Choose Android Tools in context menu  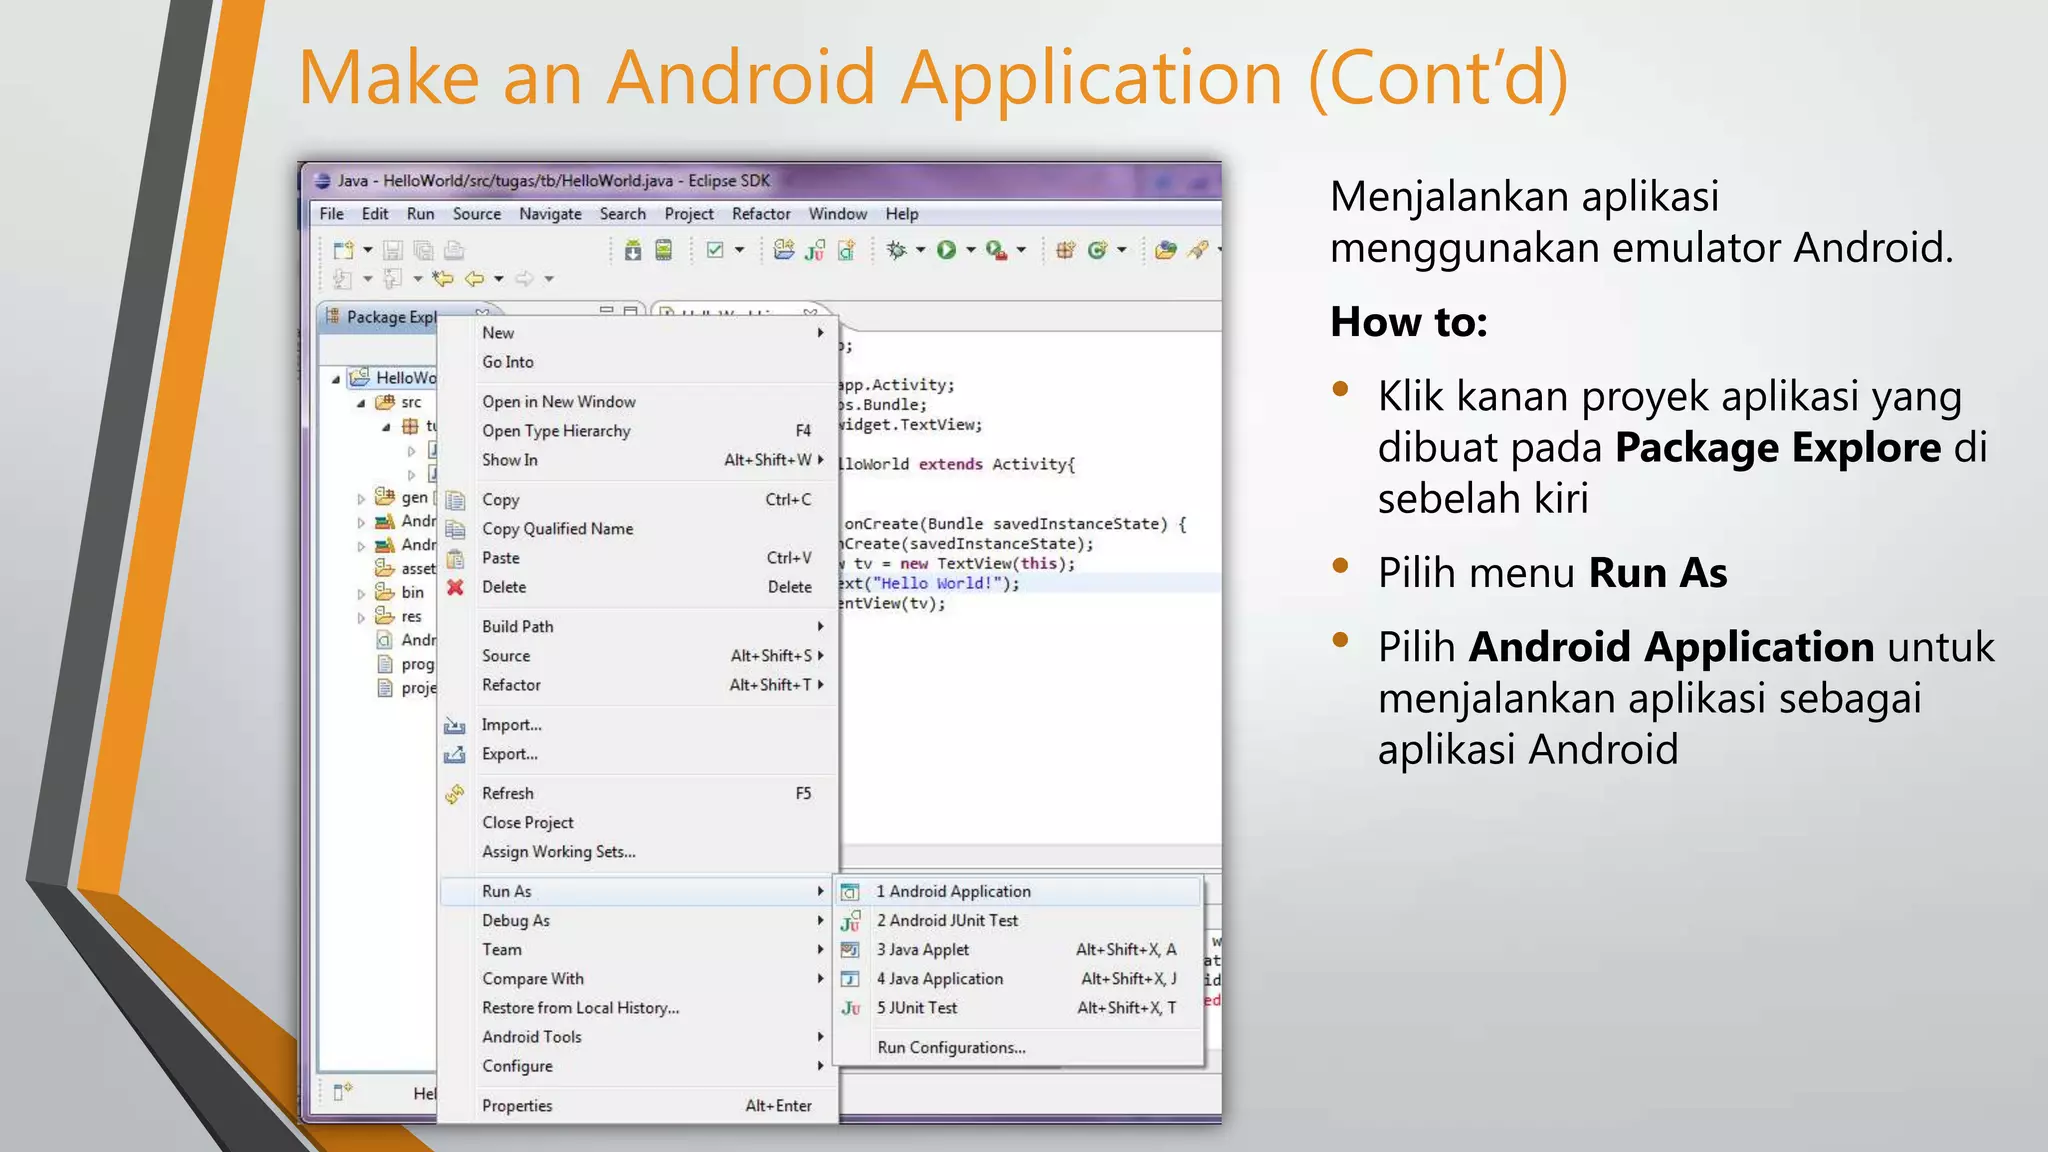pyautogui.click(x=637, y=1037)
